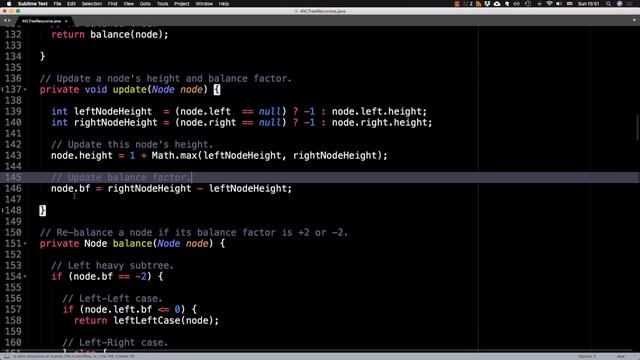The height and width of the screenshot is (360, 640).
Task: Open the Selection menu
Action: (x=91, y=4)
